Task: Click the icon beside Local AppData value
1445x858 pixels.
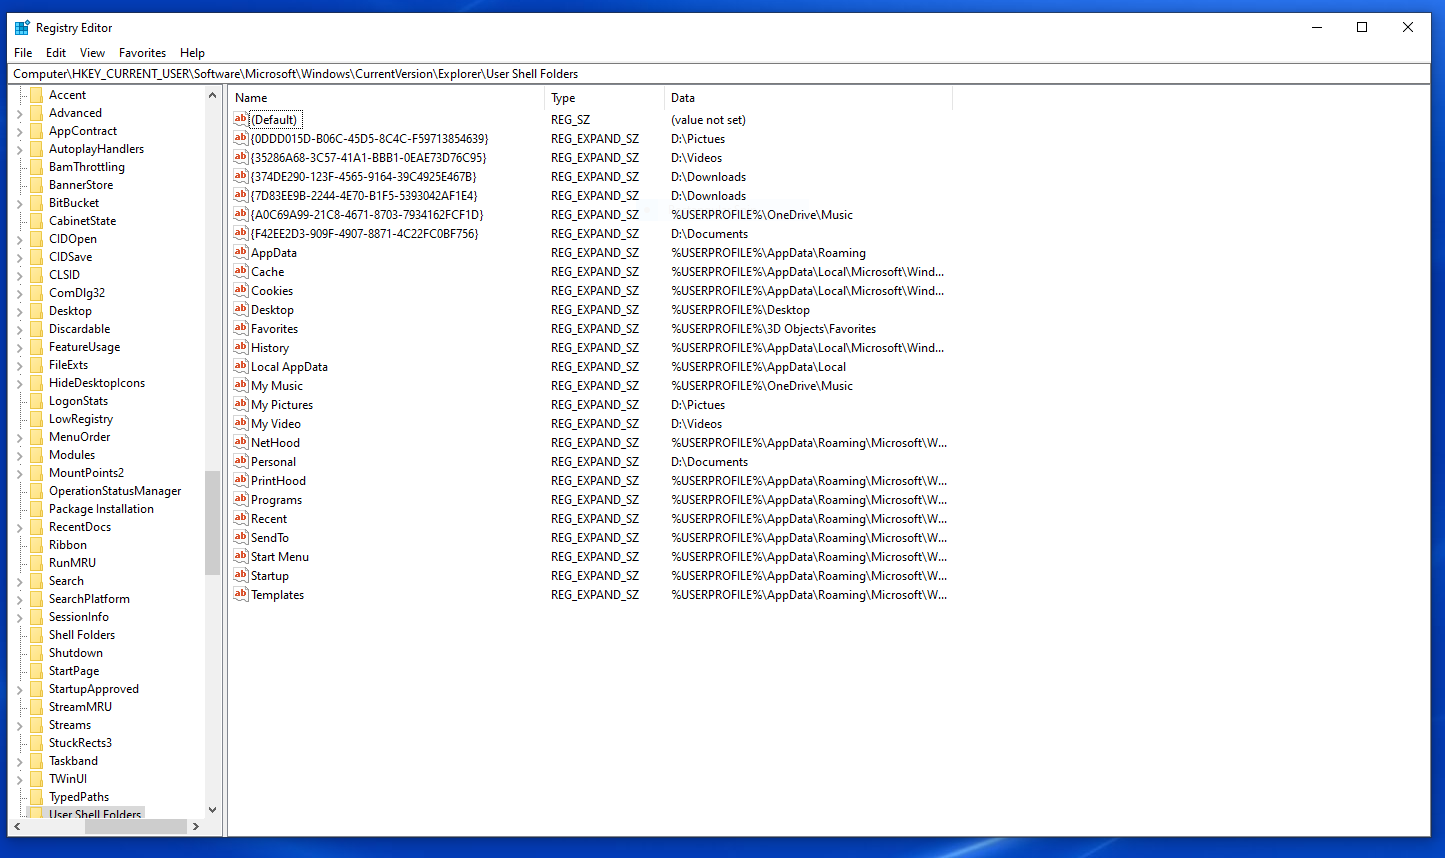Action: (x=240, y=366)
